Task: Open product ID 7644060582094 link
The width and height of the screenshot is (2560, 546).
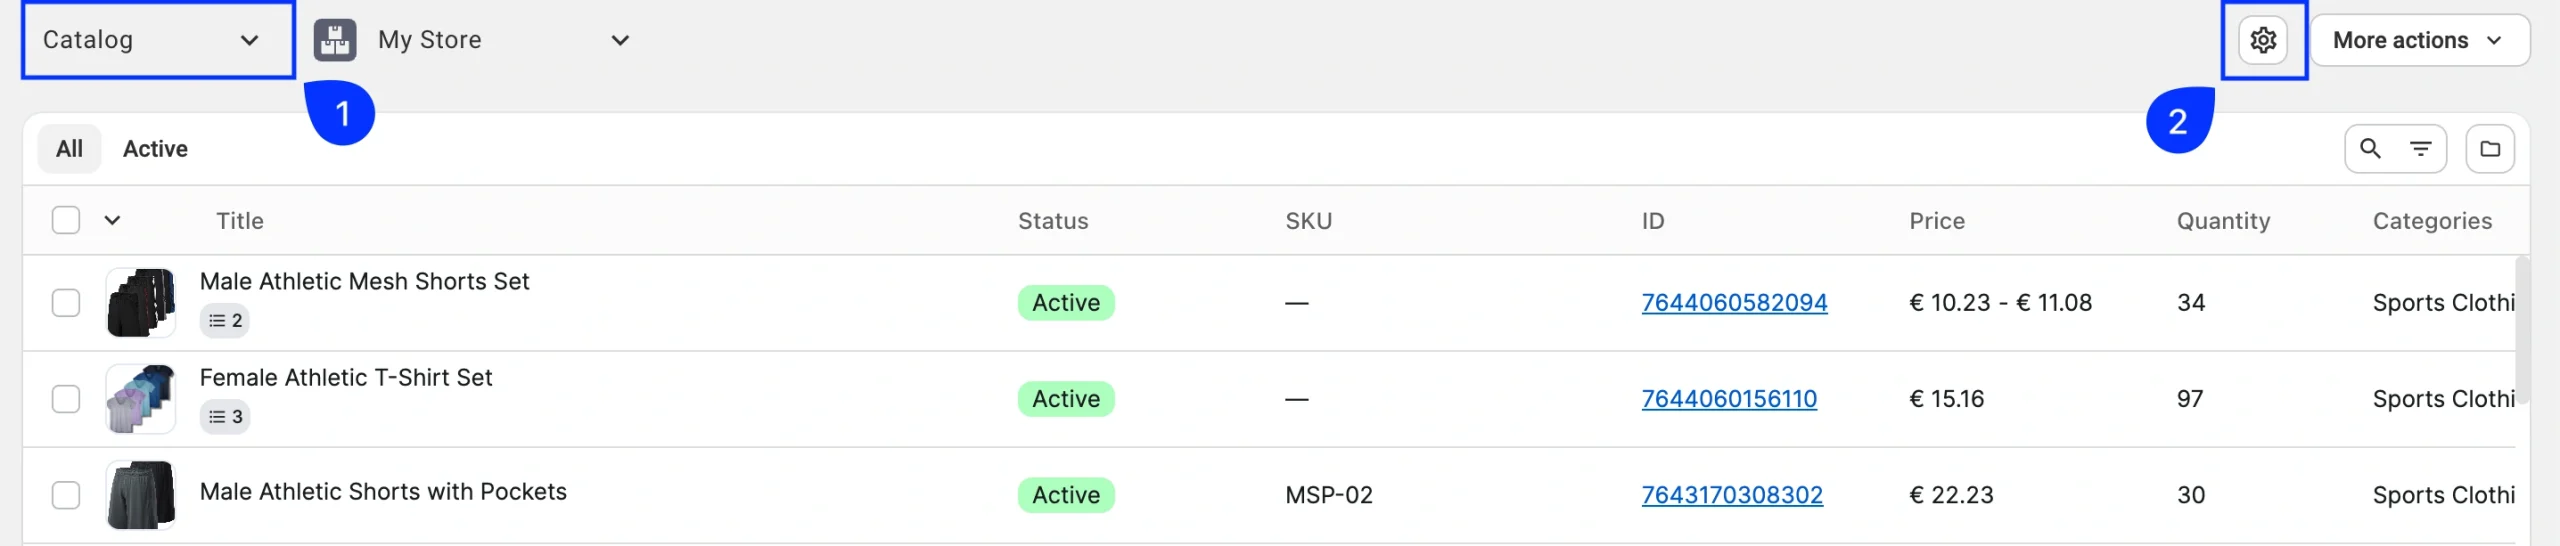Action: [1734, 303]
